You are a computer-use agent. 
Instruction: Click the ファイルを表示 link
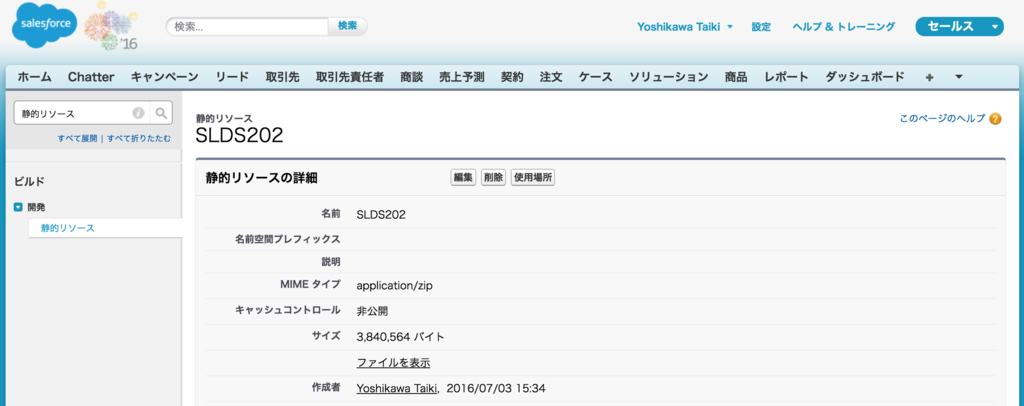pos(393,362)
